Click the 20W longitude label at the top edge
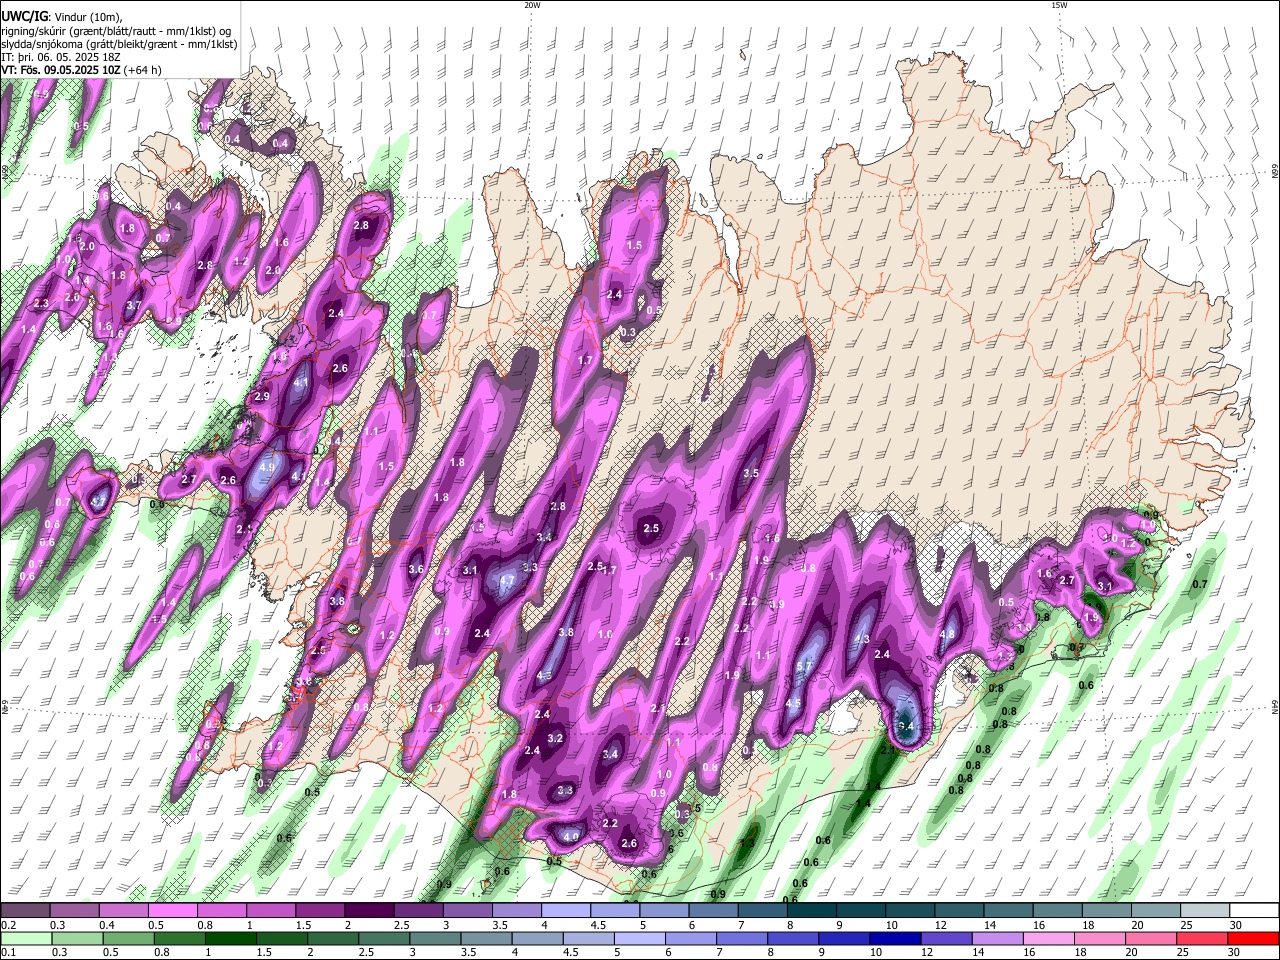 pos(532,5)
